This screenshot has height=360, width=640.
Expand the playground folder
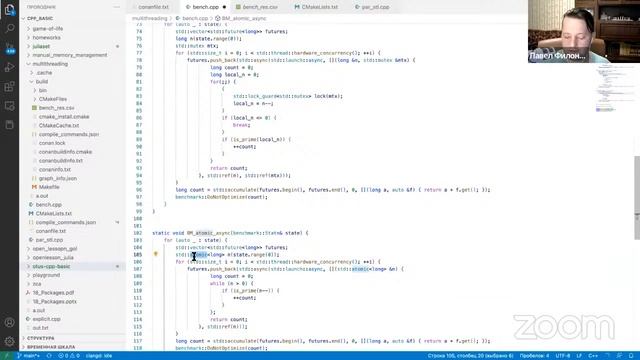46,275
